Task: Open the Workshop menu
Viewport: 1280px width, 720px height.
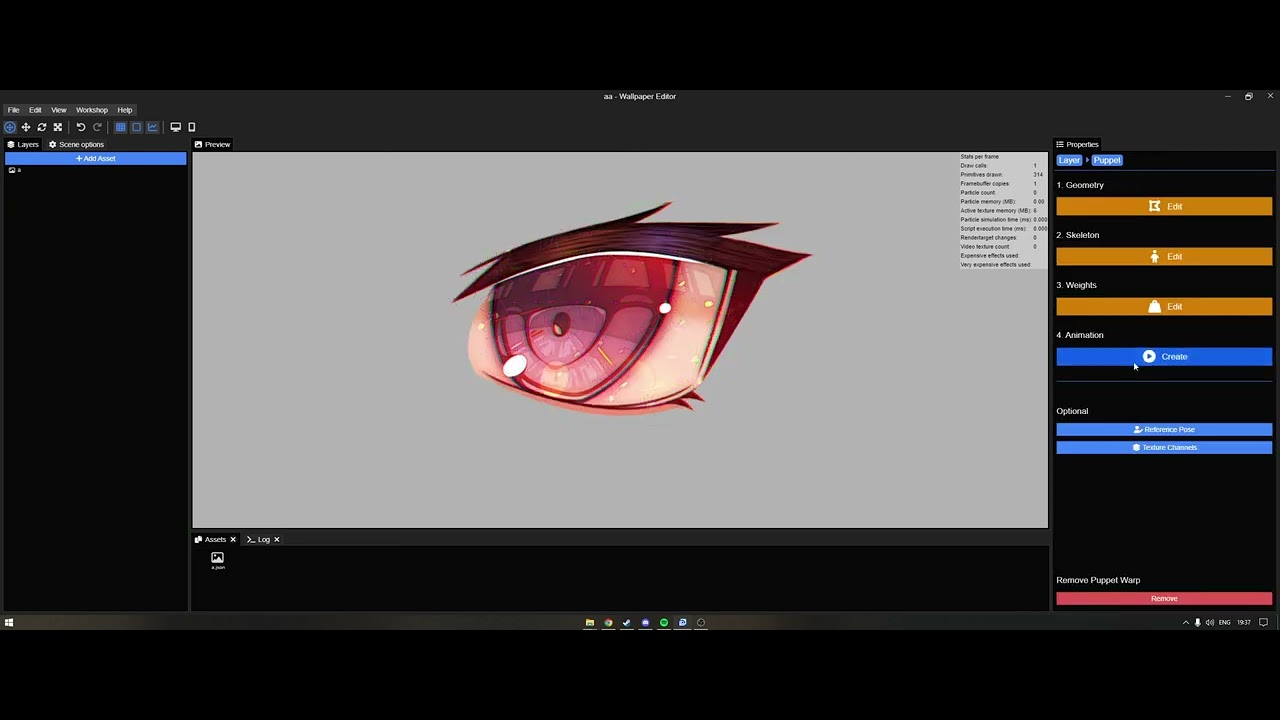Action: (92, 110)
